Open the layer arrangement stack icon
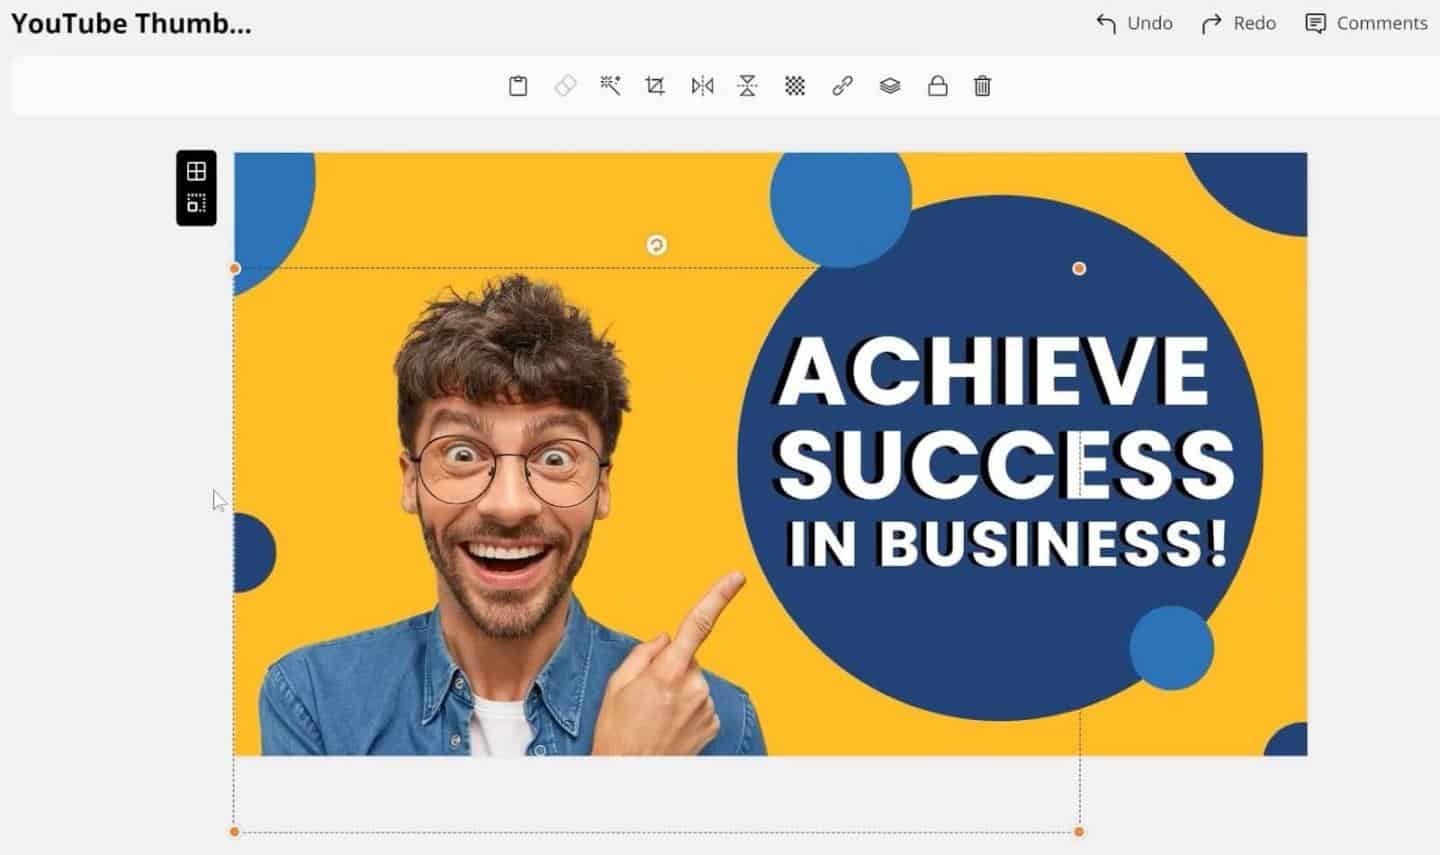The height and width of the screenshot is (855, 1440). pos(890,86)
